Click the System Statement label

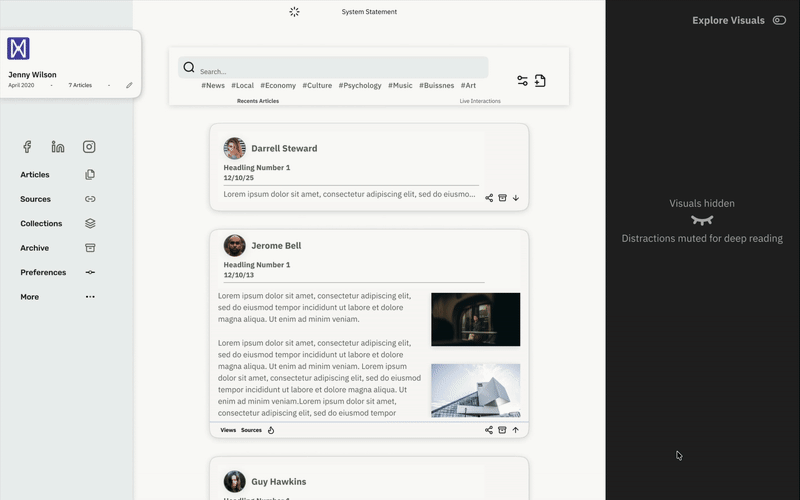[x=369, y=12]
